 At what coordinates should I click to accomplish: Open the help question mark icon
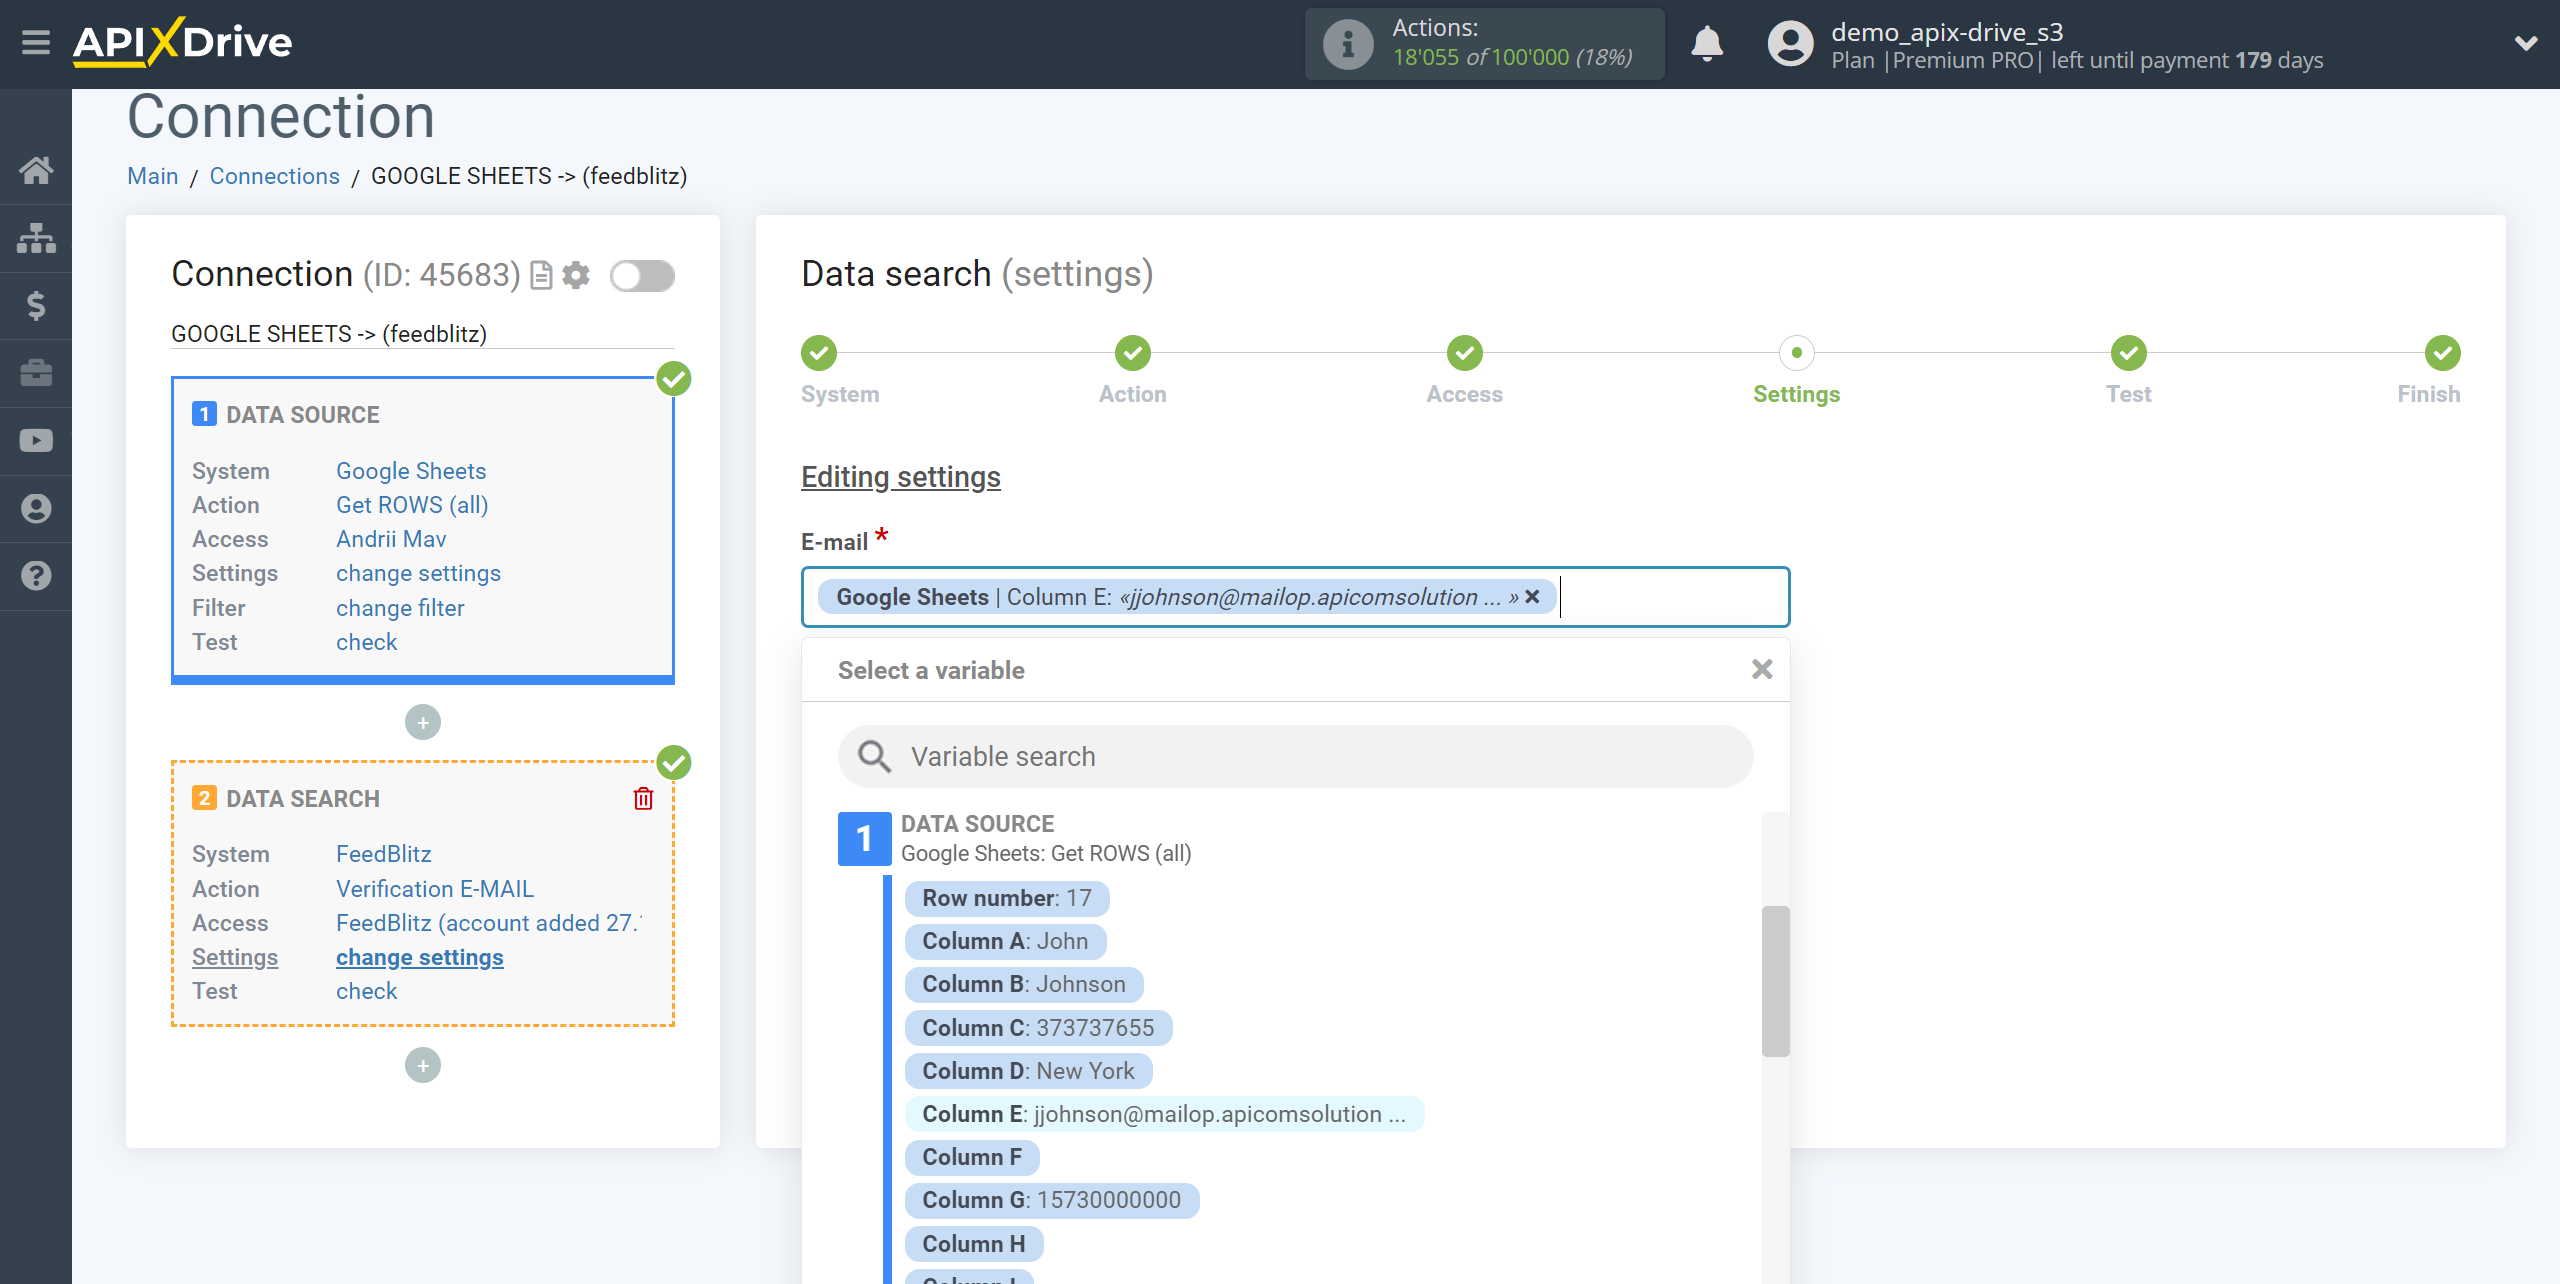click(36, 576)
